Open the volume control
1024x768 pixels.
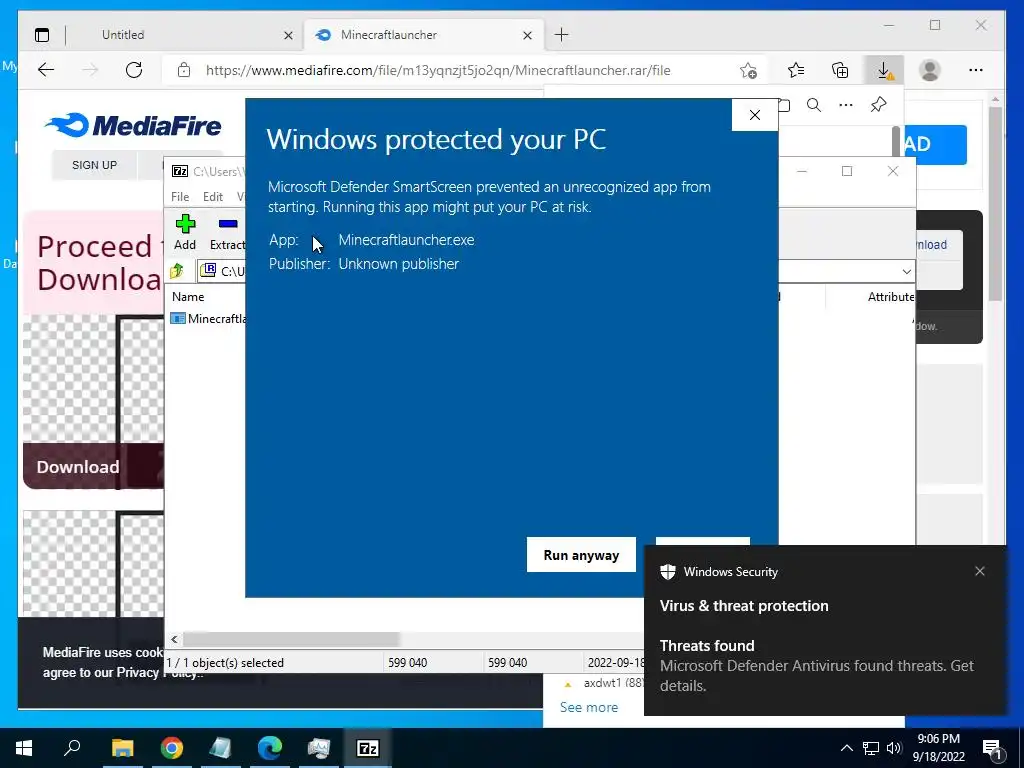coord(894,748)
